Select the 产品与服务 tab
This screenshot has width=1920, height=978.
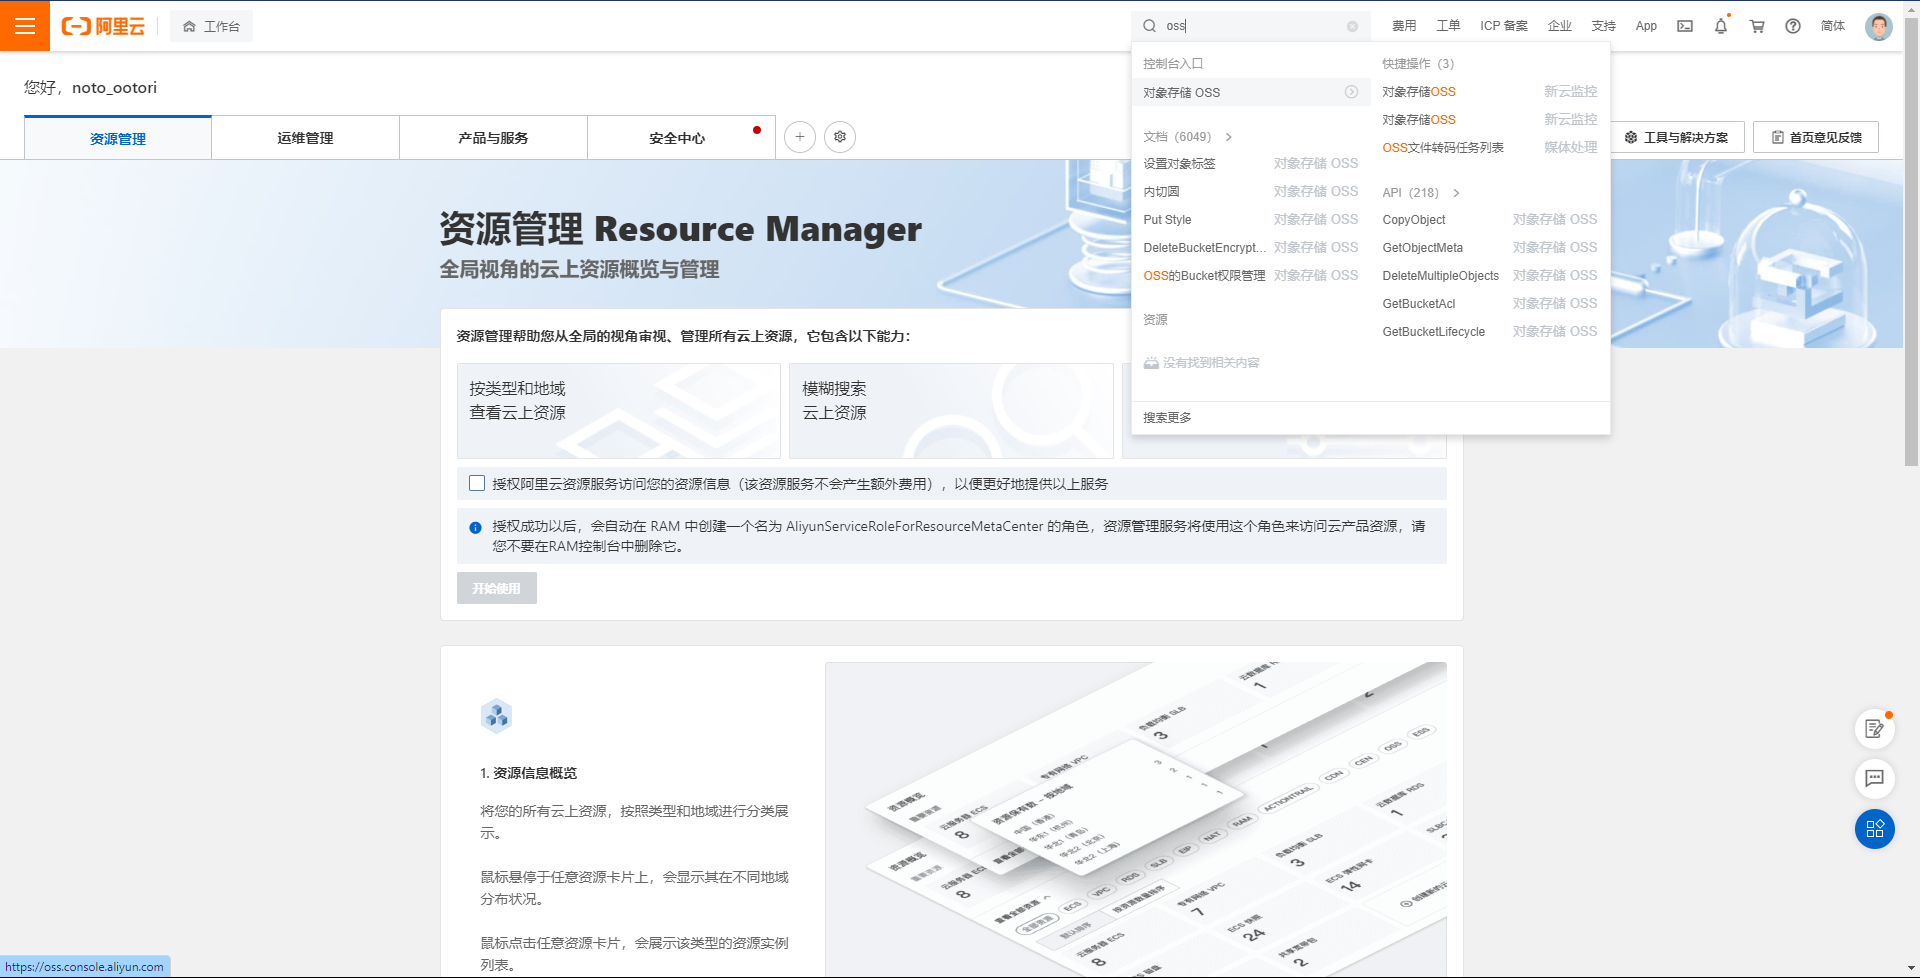493,138
